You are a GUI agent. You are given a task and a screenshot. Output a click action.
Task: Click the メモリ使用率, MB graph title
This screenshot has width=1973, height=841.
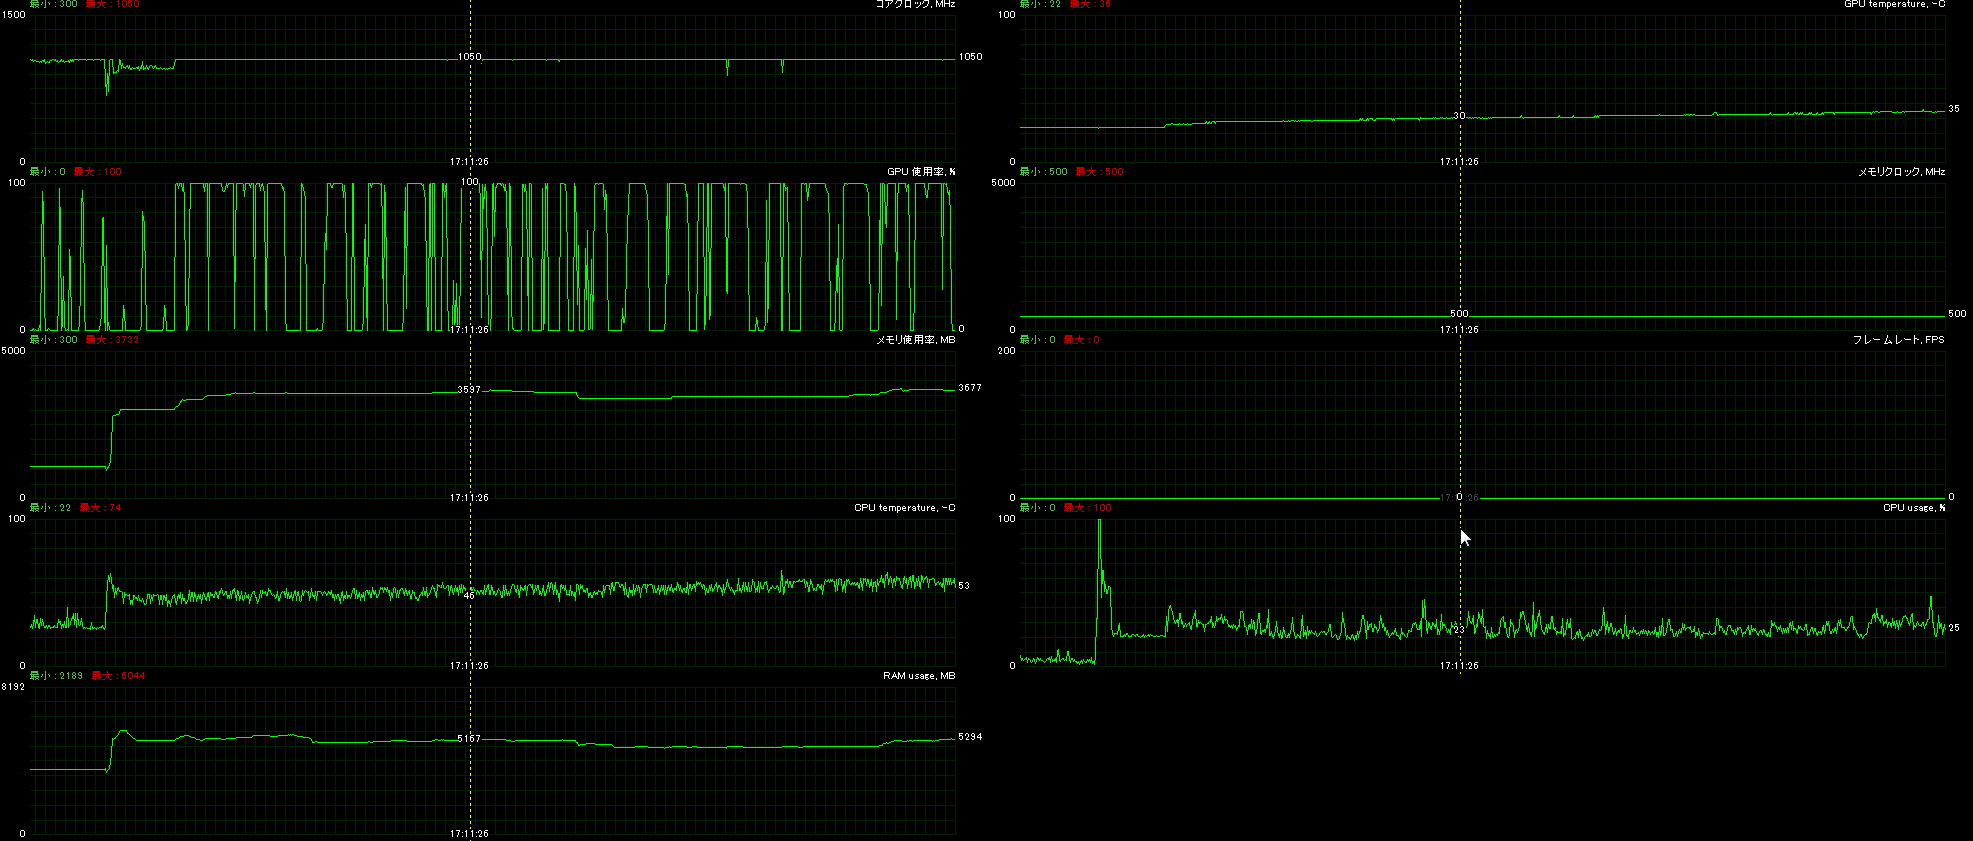915,340
